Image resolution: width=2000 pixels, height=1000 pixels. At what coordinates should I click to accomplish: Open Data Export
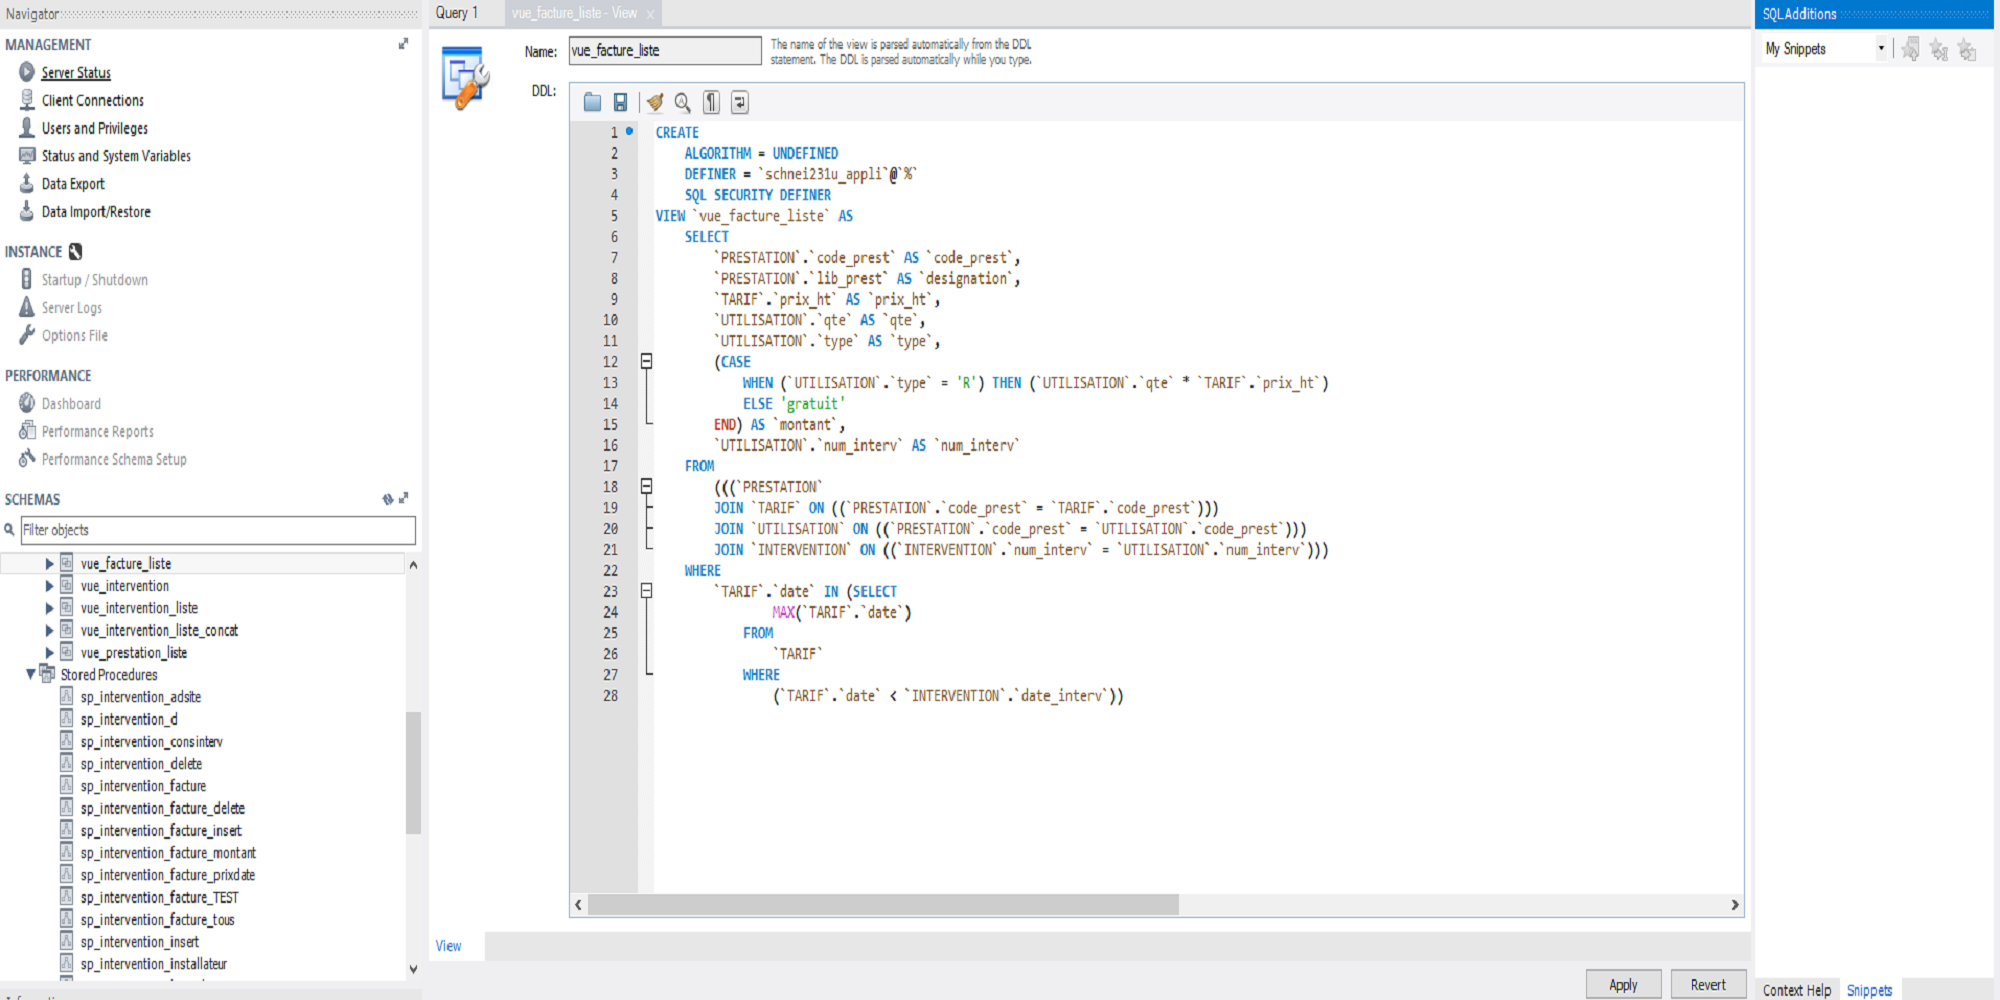tap(73, 184)
